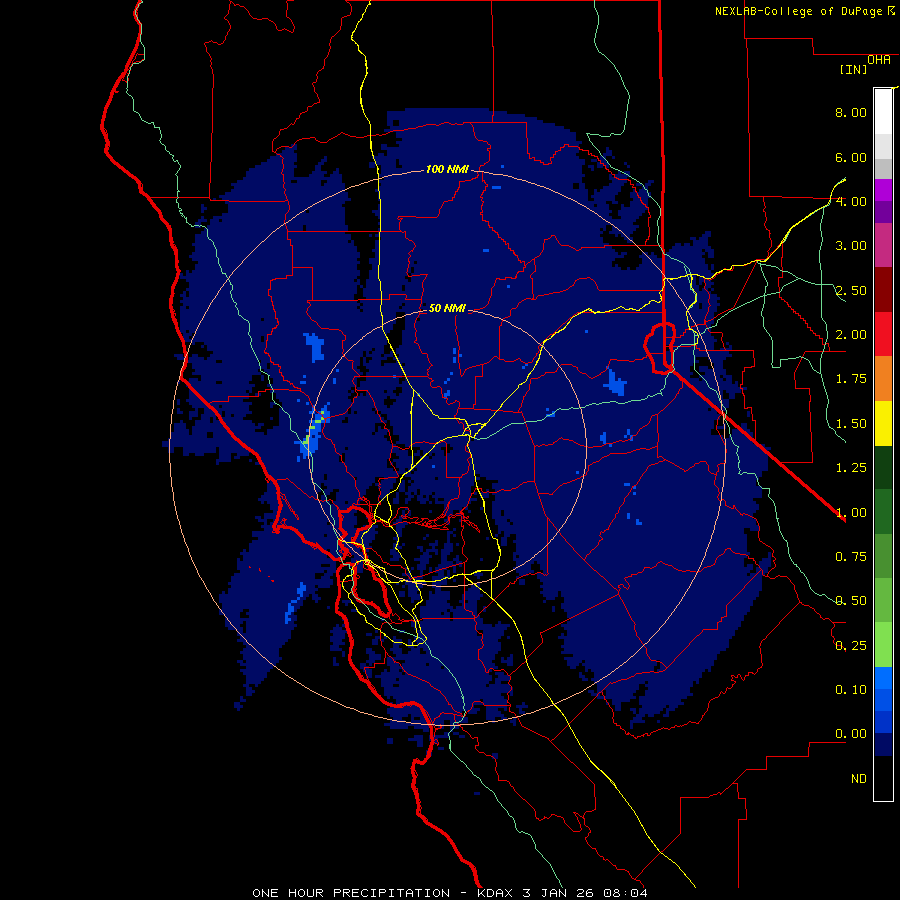
Task: Select the bright magenta swatch in the scale
Action: (x=883, y=190)
